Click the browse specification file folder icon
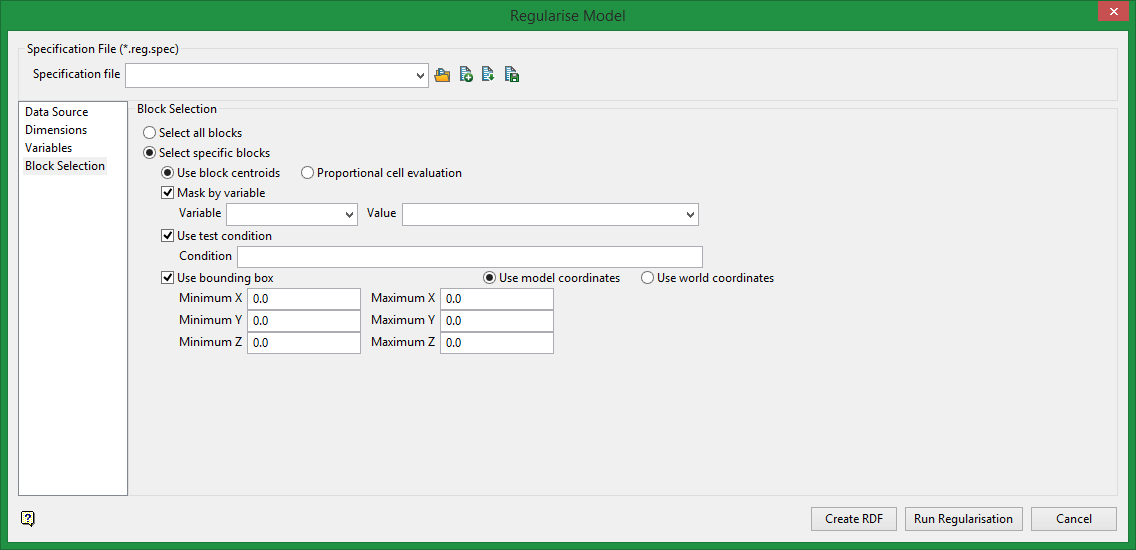The width and height of the screenshot is (1136, 550). pyautogui.click(x=443, y=75)
